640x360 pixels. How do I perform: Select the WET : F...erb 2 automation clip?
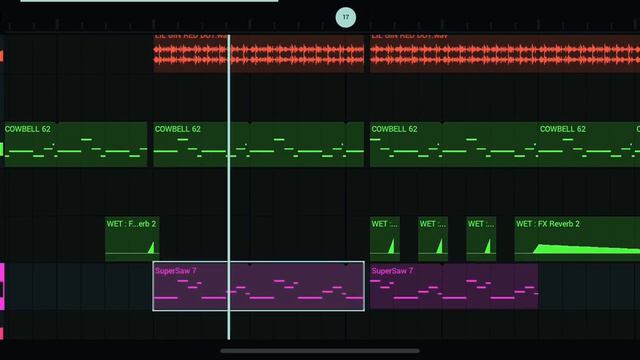tap(132, 239)
